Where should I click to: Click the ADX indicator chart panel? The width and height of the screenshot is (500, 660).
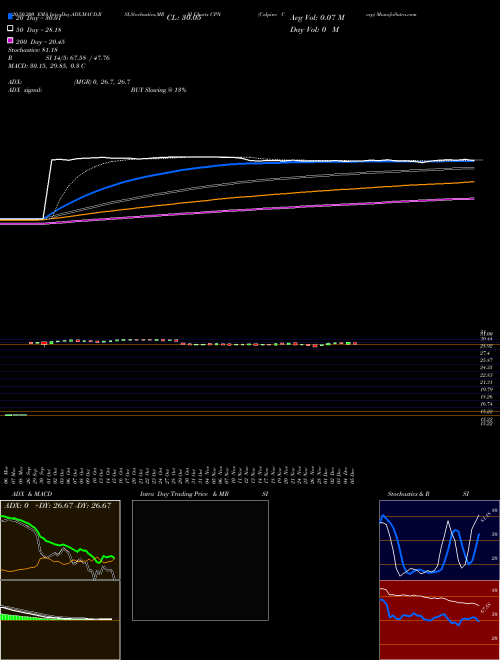click(x=60, y=540)
